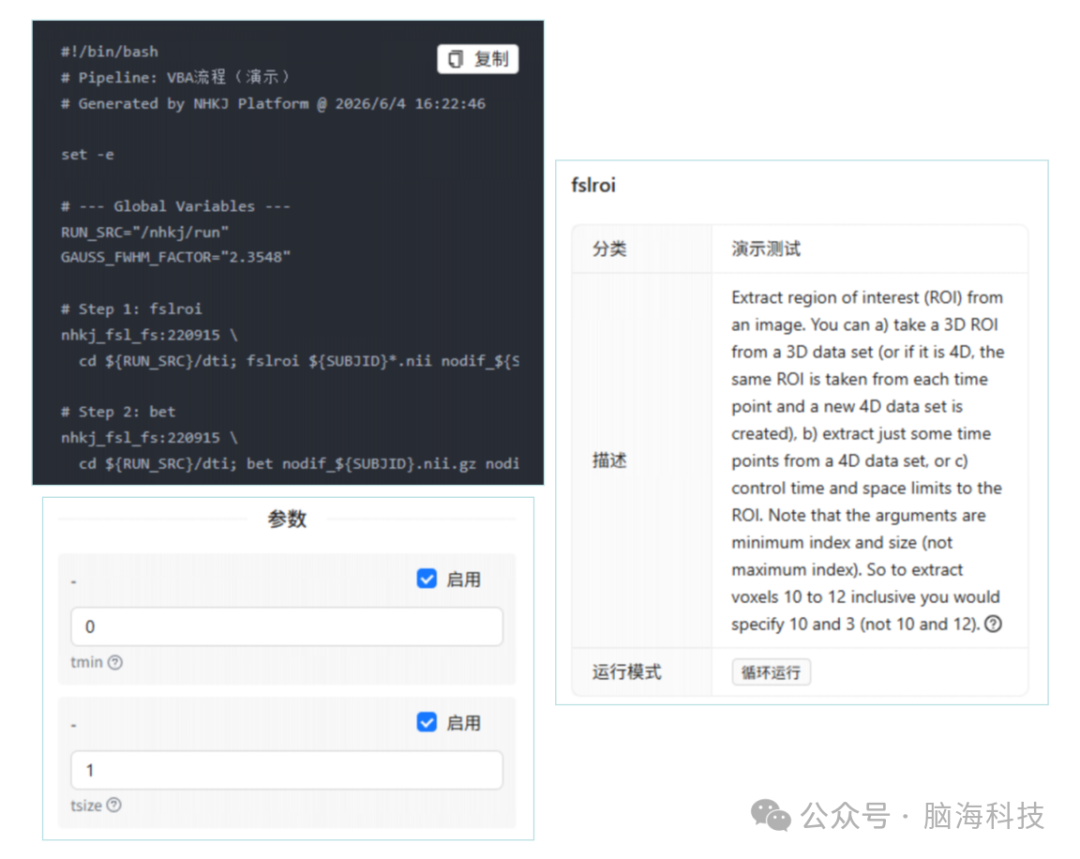Click the '# Step 1: fslroi' code line
Screen dimensions: 1080x859
tap(132, 309)
